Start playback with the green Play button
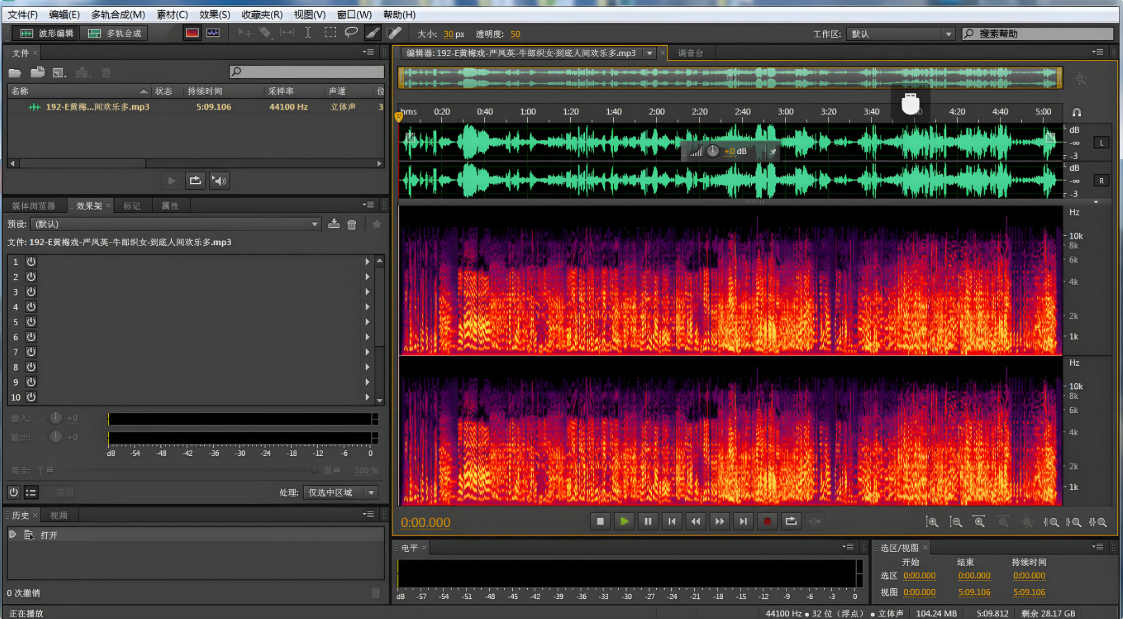1123x619 pixels. pos(625,522)
